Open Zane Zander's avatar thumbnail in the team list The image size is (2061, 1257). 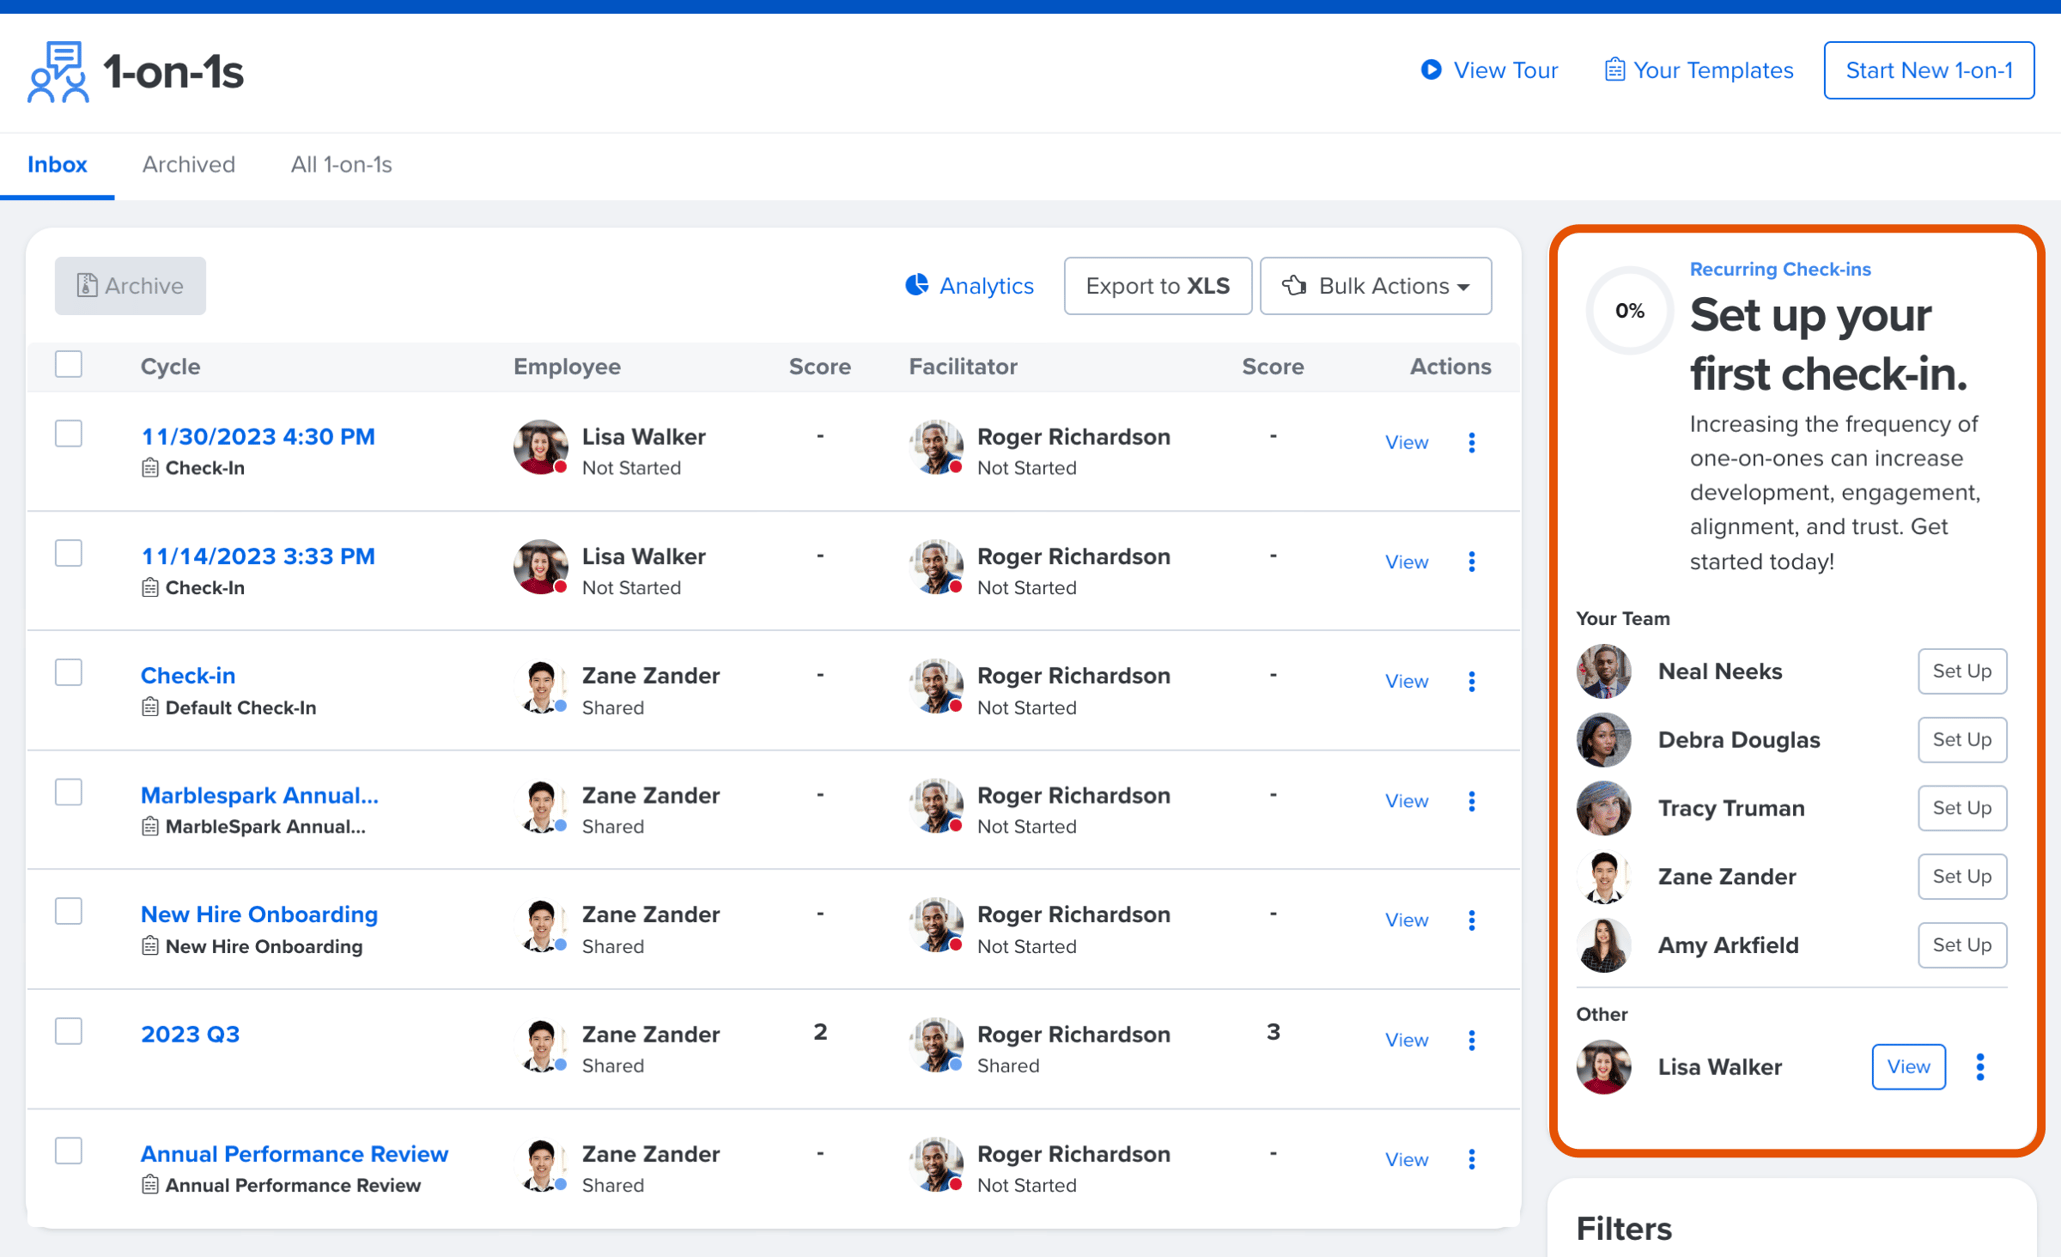1603,877
